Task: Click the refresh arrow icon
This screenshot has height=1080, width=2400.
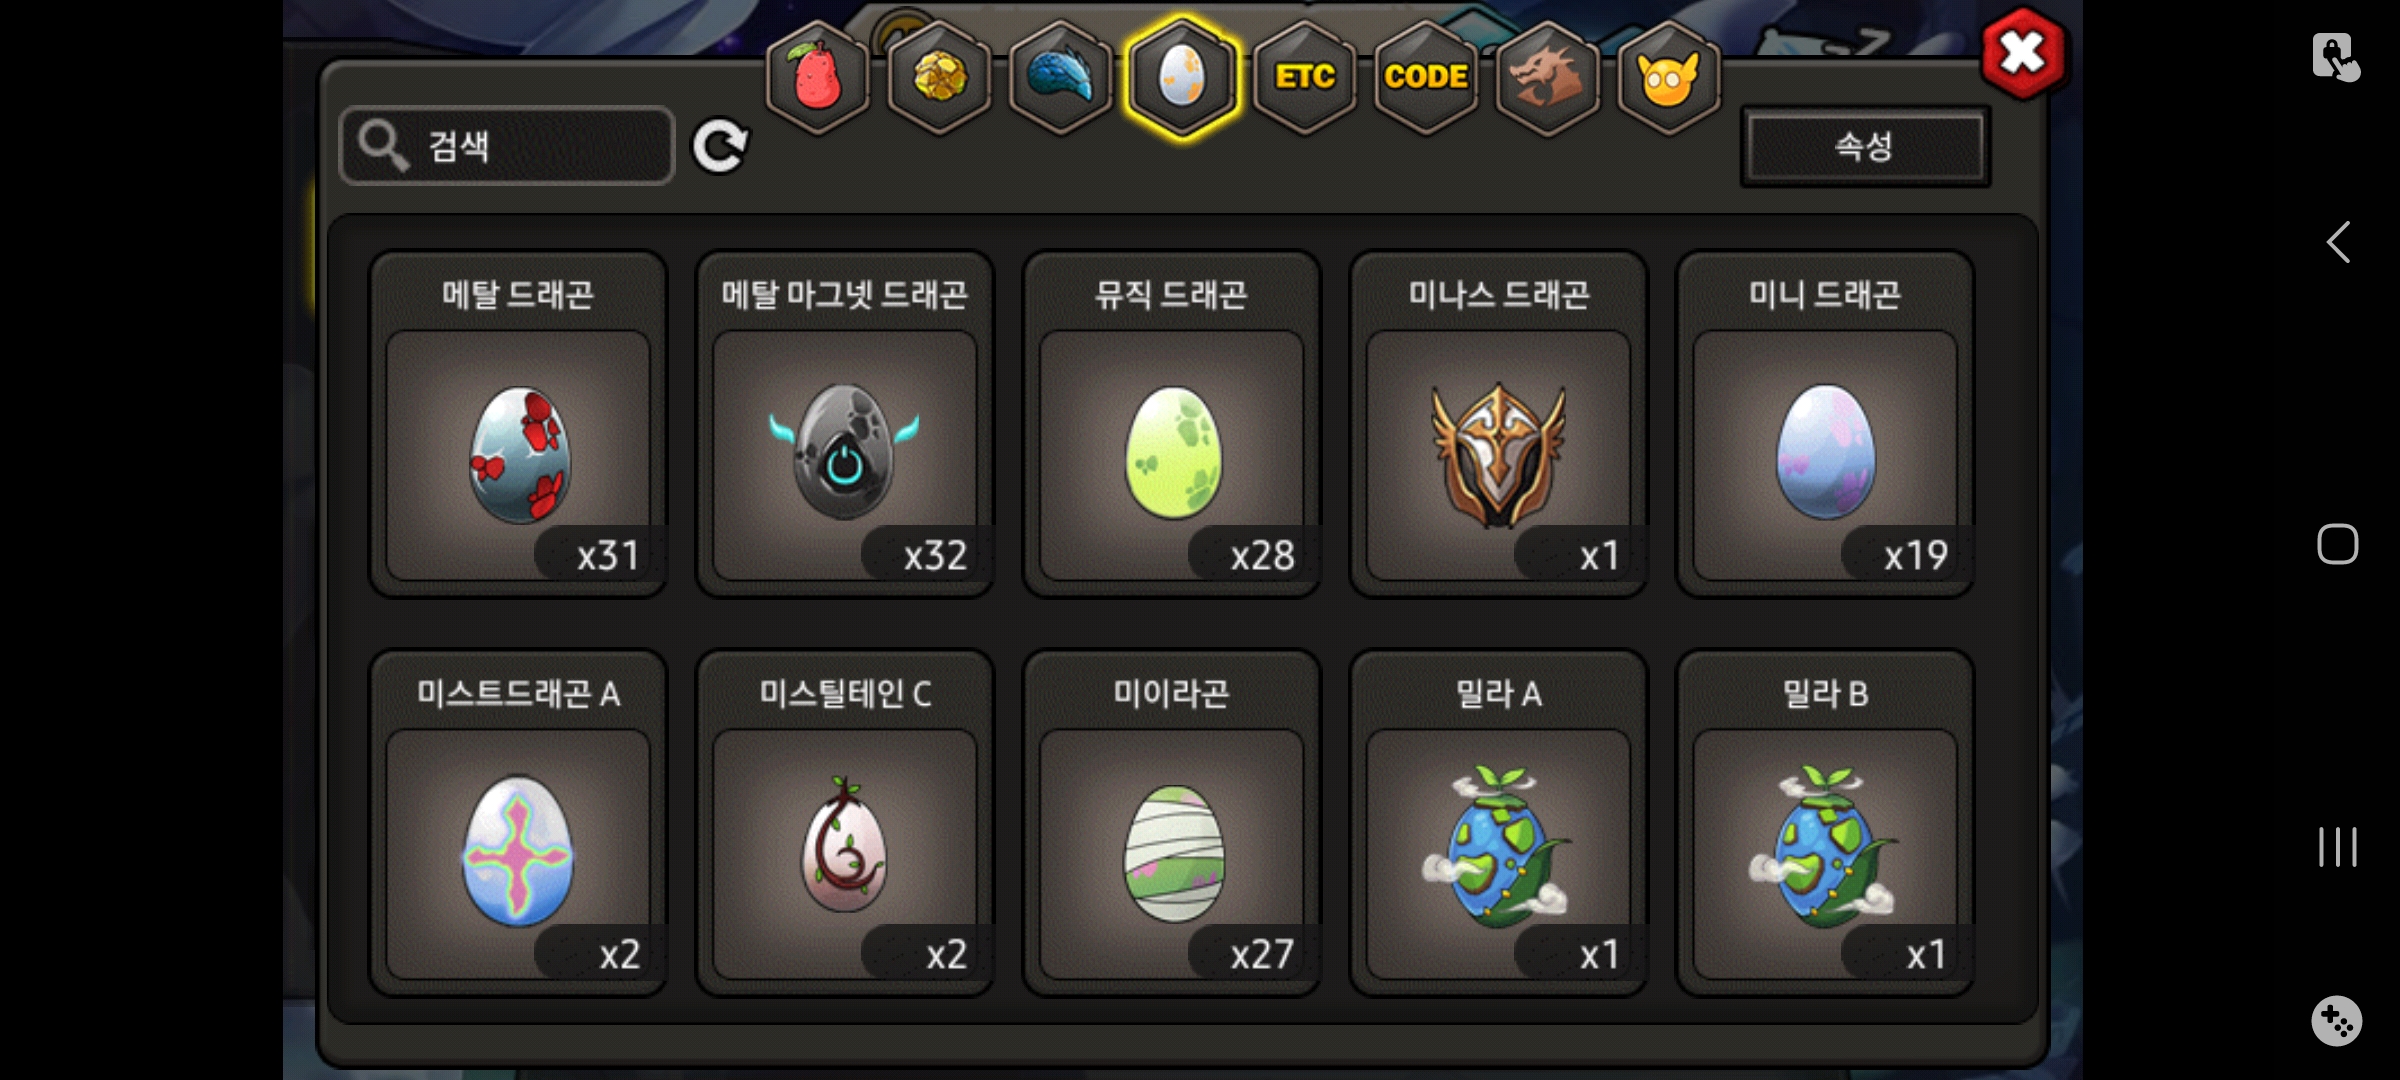Action: (x=720, y=146)
